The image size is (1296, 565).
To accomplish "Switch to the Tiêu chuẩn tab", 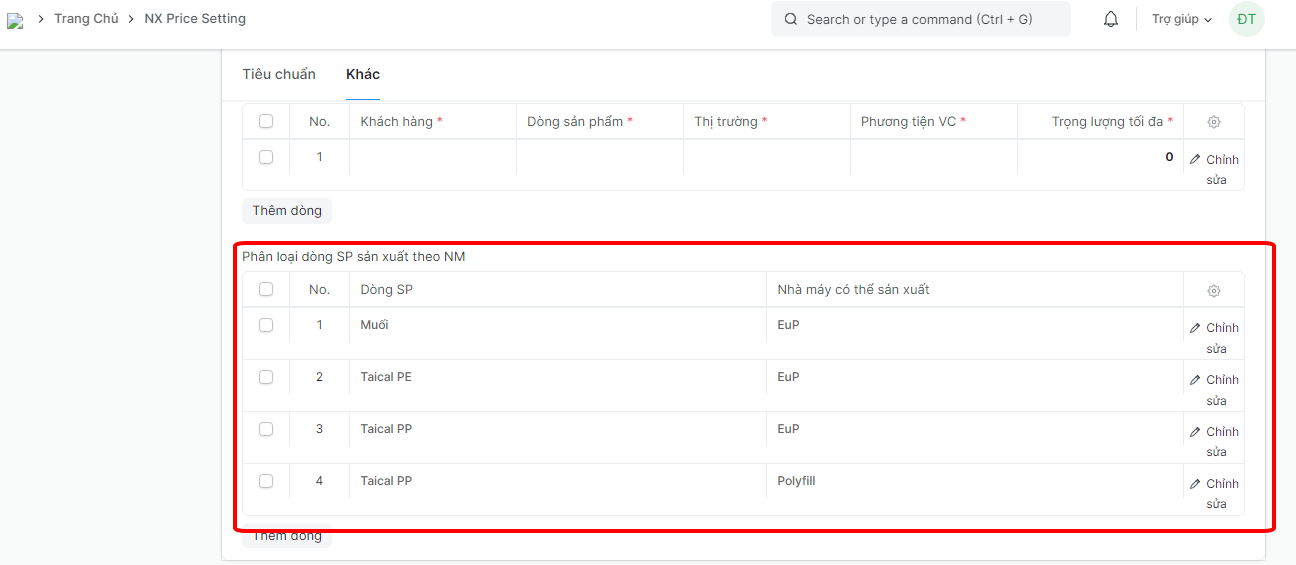I will point(279,74).
